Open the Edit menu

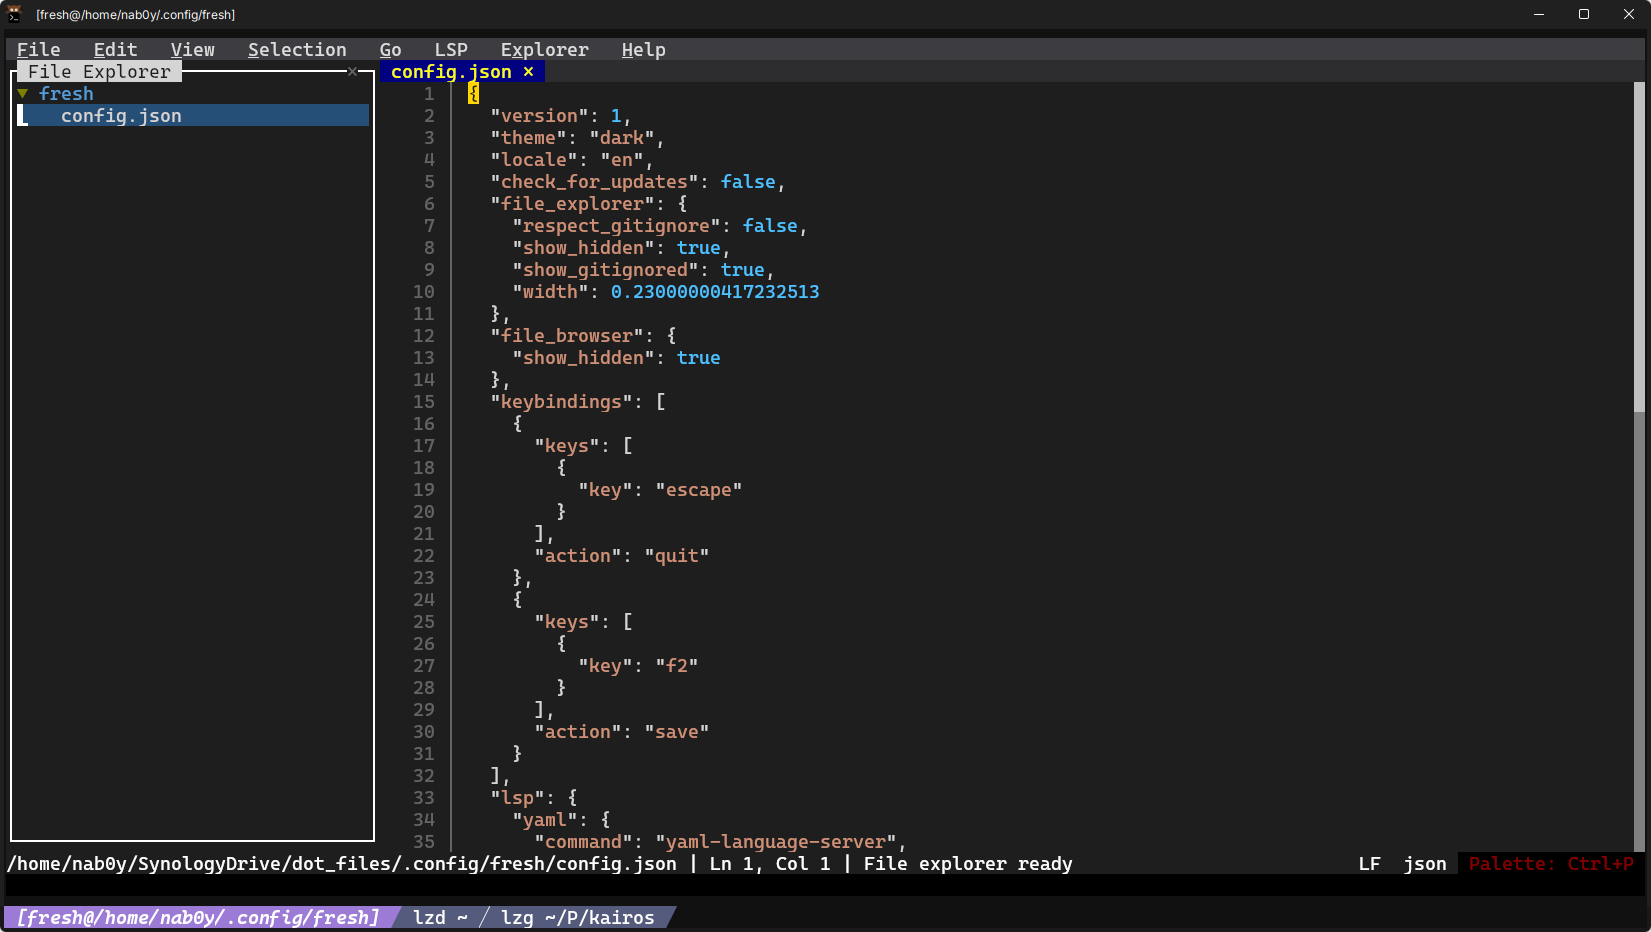(x=115, y=50)
